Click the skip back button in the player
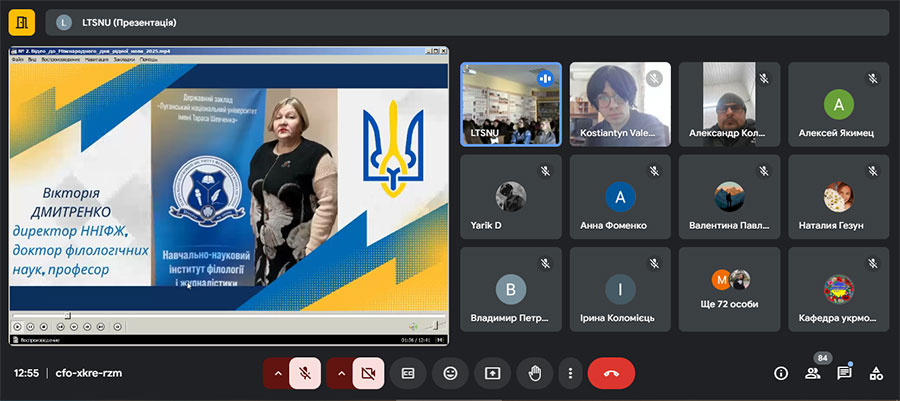 [60, 326]
